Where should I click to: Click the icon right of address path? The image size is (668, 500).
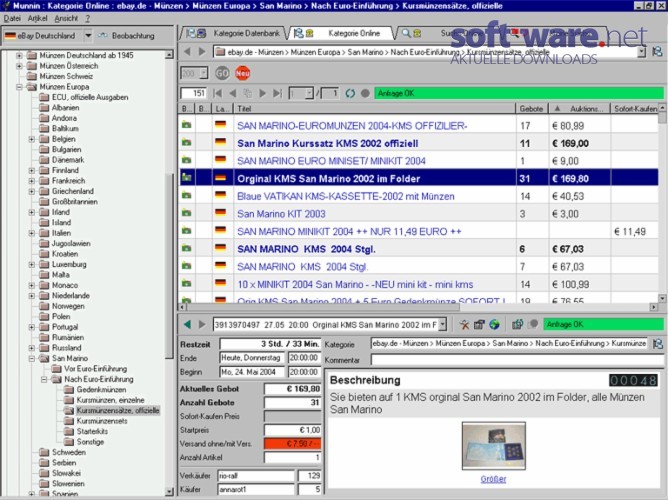[657, 52]
